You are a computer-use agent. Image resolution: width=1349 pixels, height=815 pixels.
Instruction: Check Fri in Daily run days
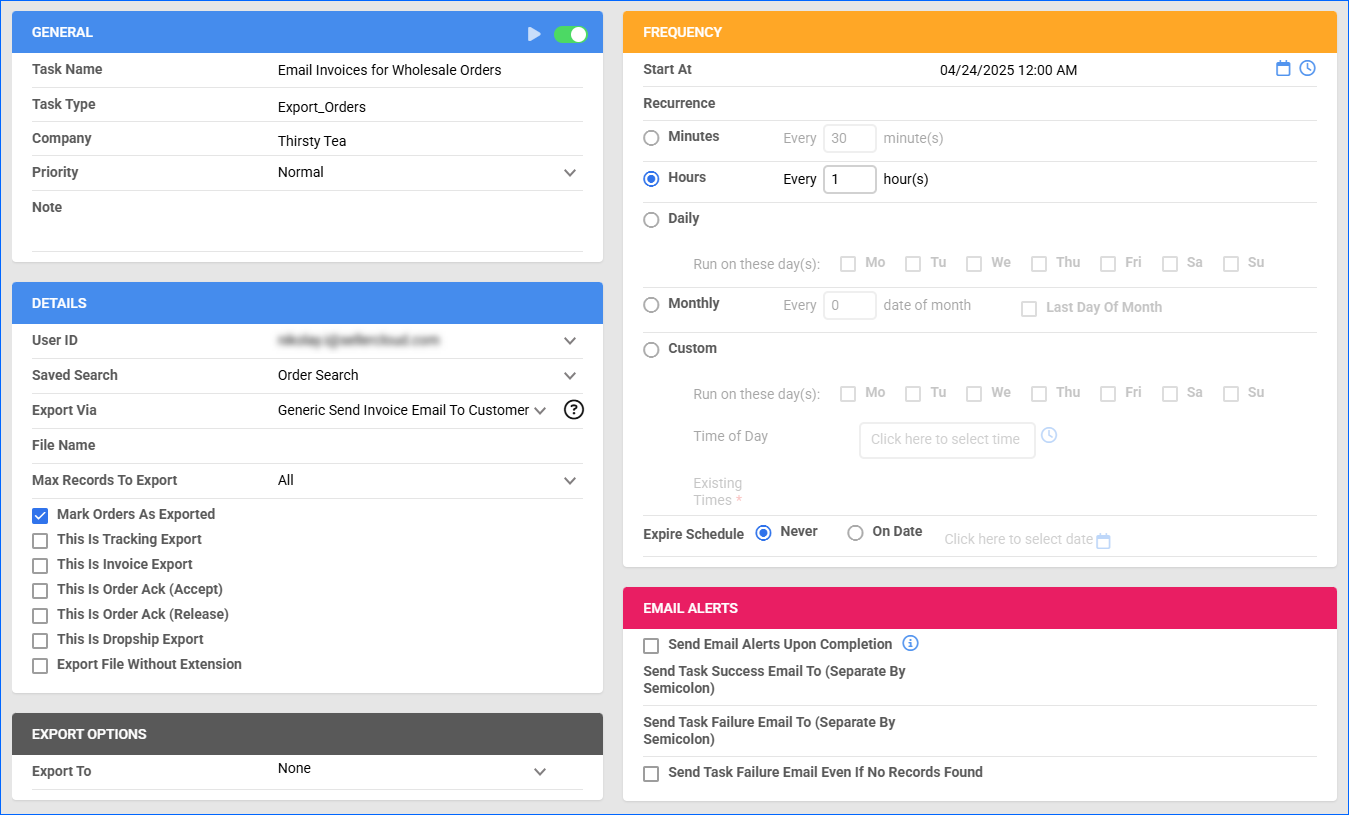(x=1108, y=264)
